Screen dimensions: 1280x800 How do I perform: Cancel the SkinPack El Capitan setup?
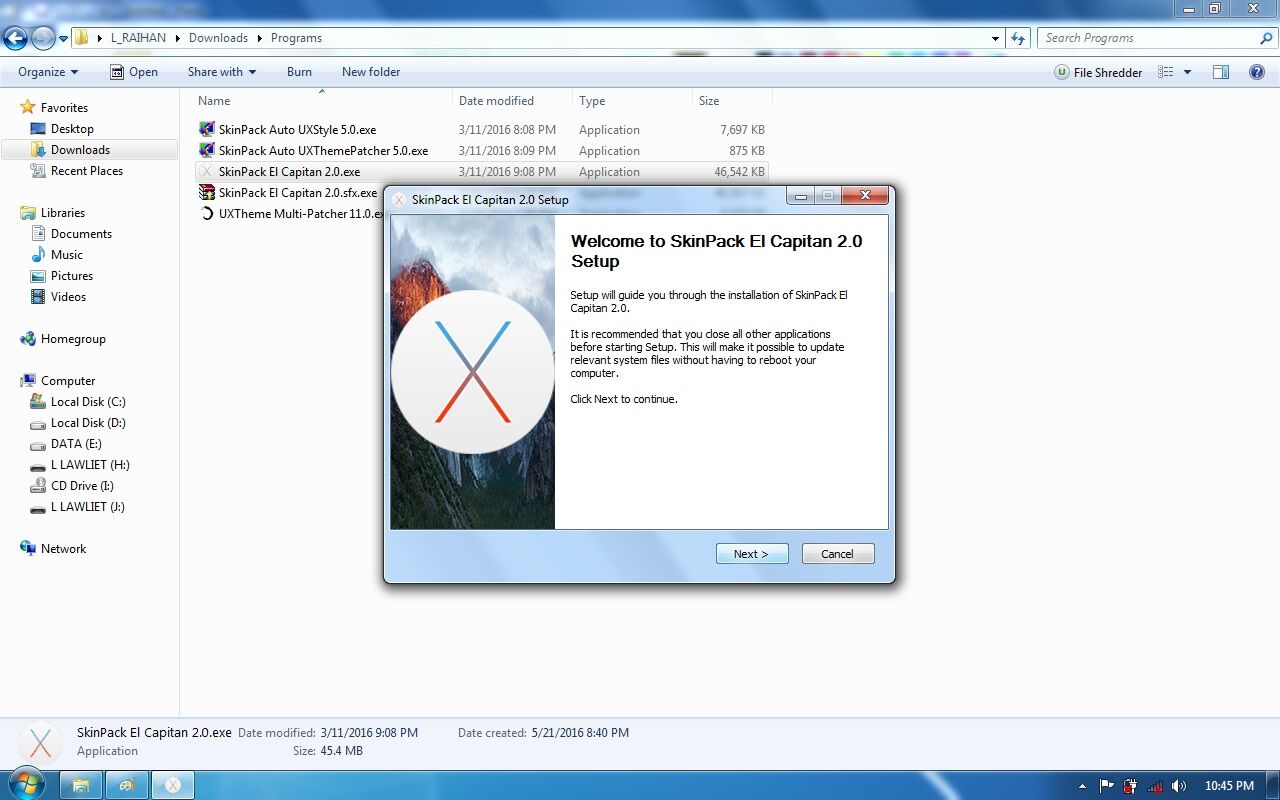[838, 554]
